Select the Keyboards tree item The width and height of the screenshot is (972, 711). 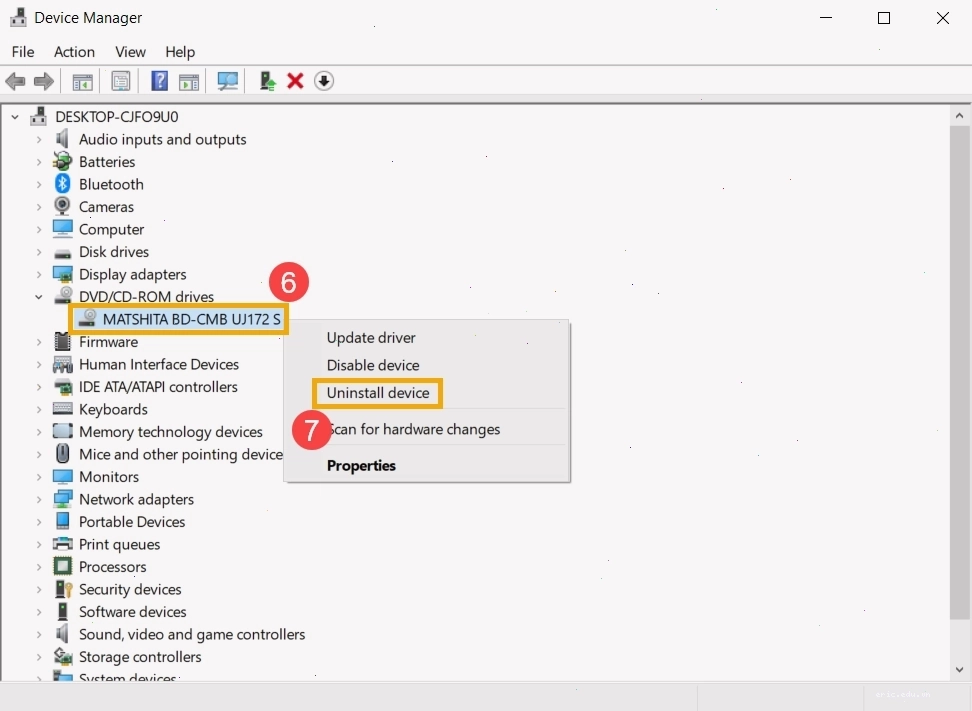click(113, 410)
